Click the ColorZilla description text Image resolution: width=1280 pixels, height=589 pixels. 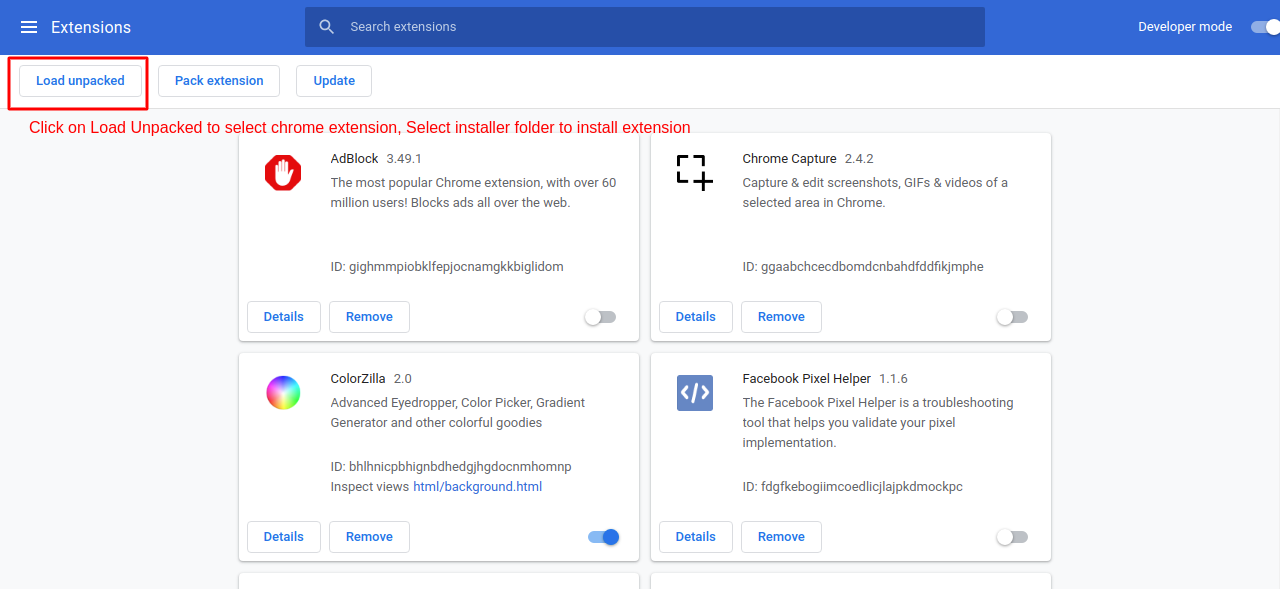point(458,413)
